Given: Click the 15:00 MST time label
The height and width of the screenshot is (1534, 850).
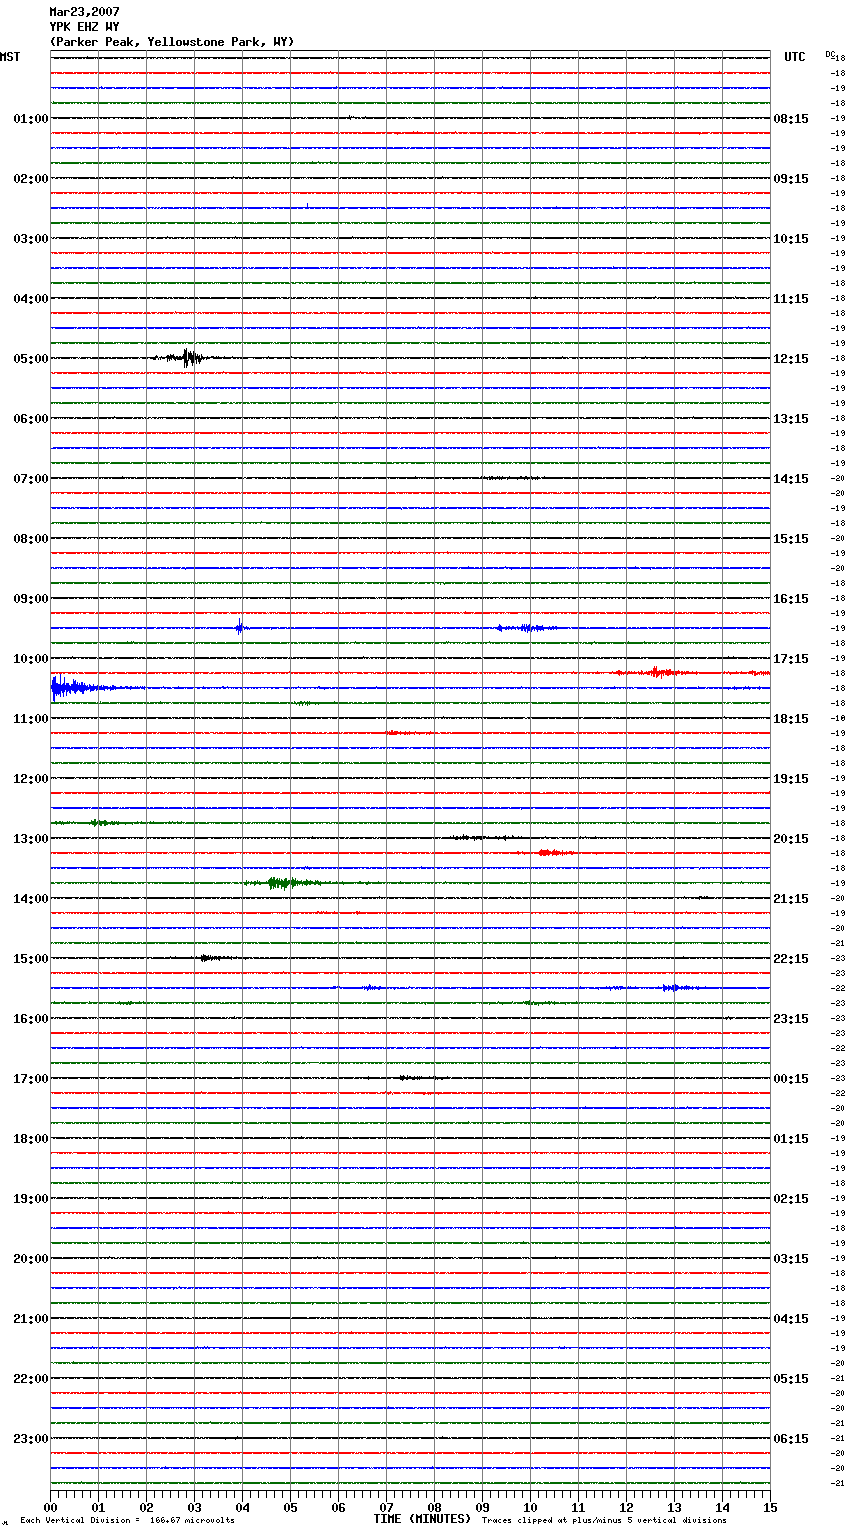Looking at the screenshot, I should pyautogui.click(x=31, y=959).
